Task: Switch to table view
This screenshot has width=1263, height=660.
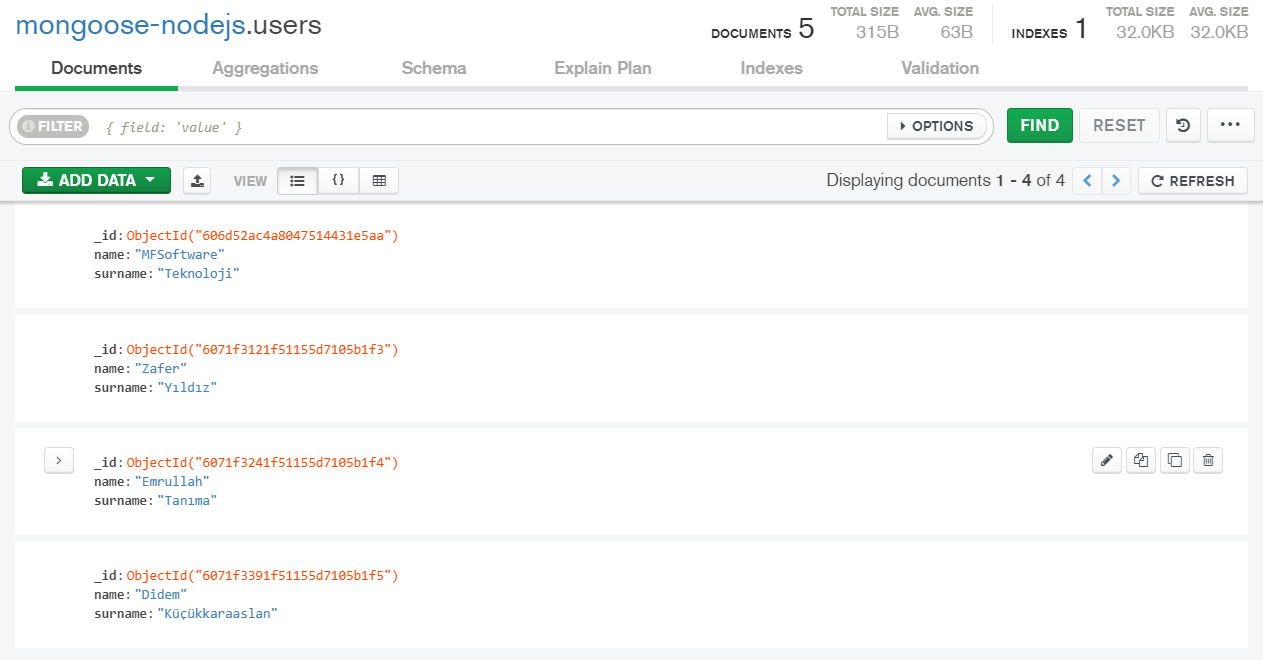Action: pyautogui.click(x=379, y=181)
